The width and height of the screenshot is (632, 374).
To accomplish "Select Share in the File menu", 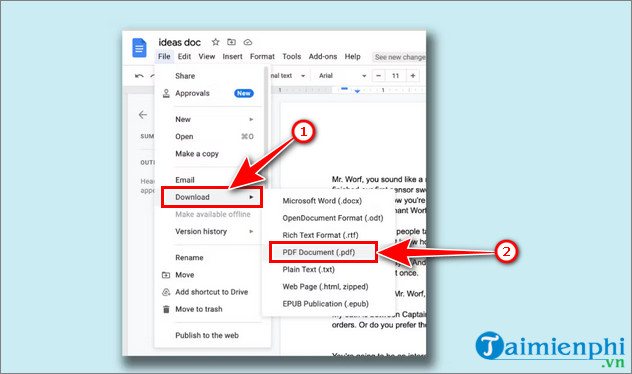I will 185,76.
